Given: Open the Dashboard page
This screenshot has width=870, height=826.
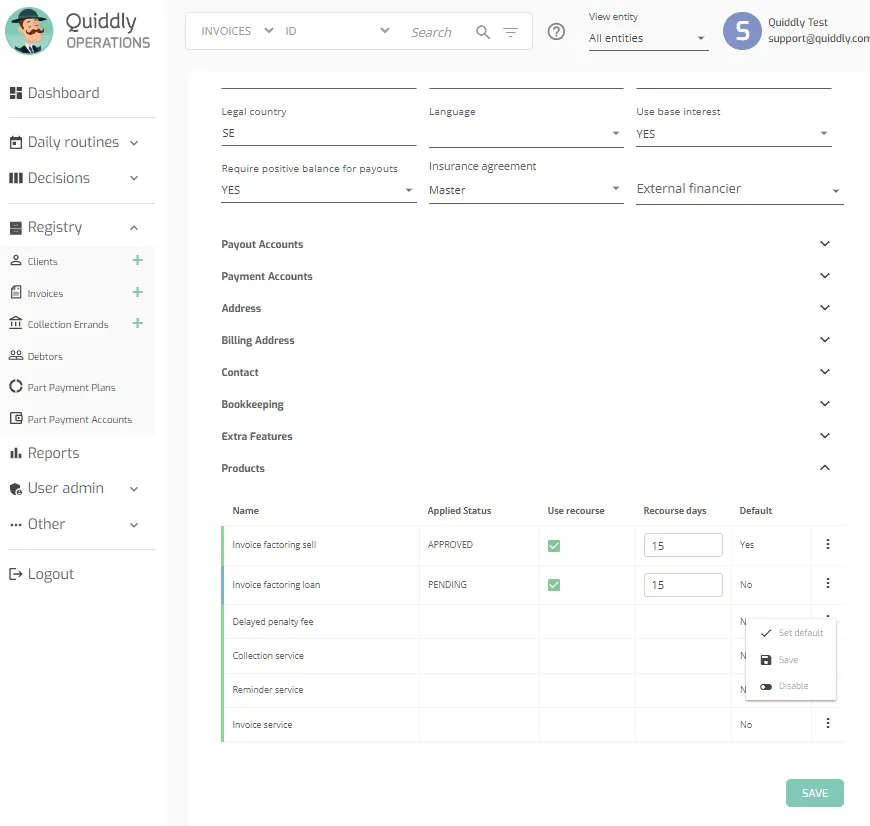Looking at the screenshot, I should pyautogui.click(x=55, y=93).
